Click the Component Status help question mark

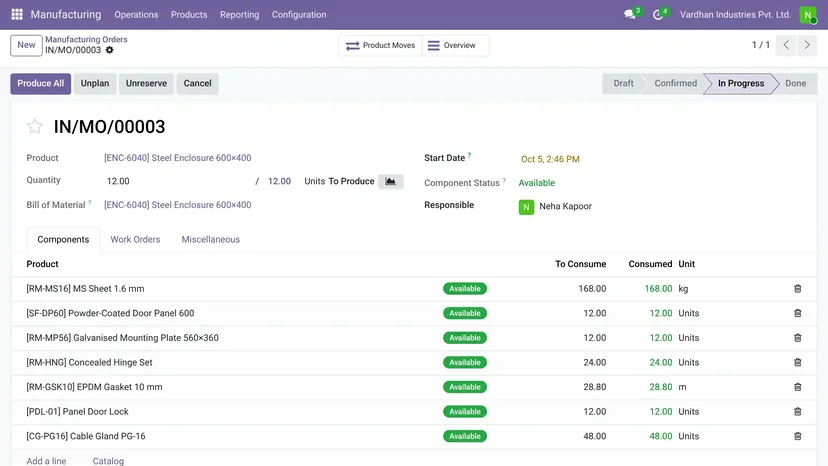point(504,180)
